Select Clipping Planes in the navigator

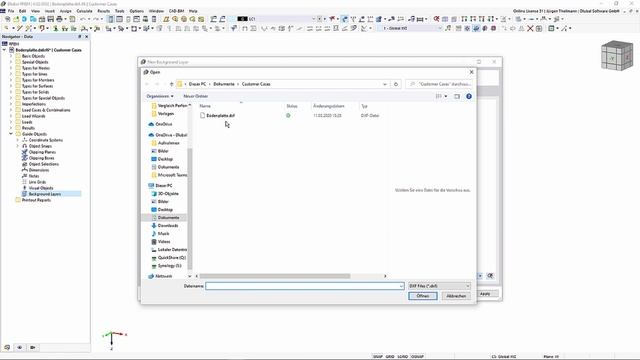coord(42,152)
